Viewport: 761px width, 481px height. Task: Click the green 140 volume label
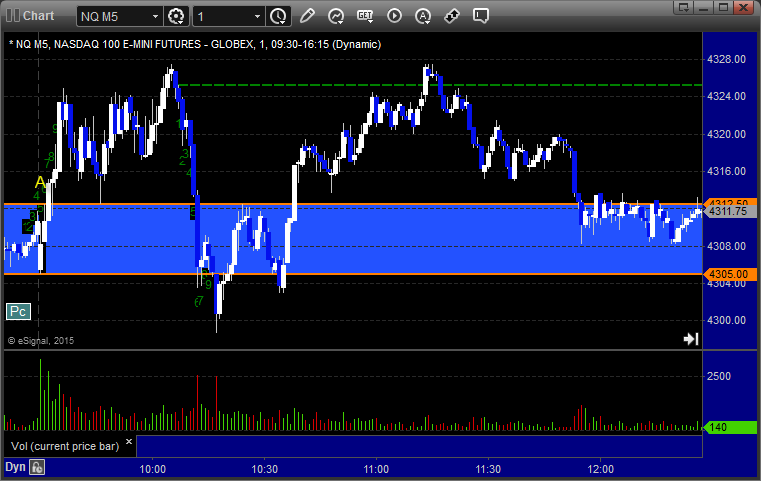pos(730,427)
